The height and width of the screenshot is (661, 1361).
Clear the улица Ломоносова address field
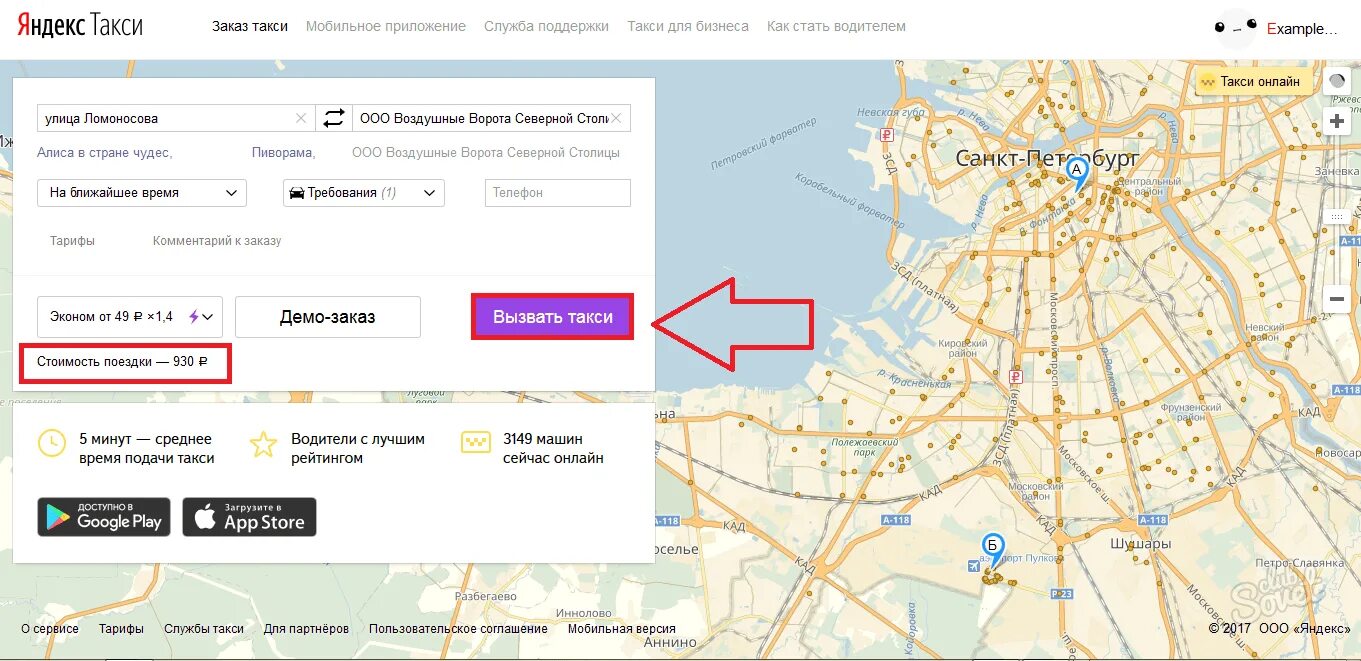[301, 118]
